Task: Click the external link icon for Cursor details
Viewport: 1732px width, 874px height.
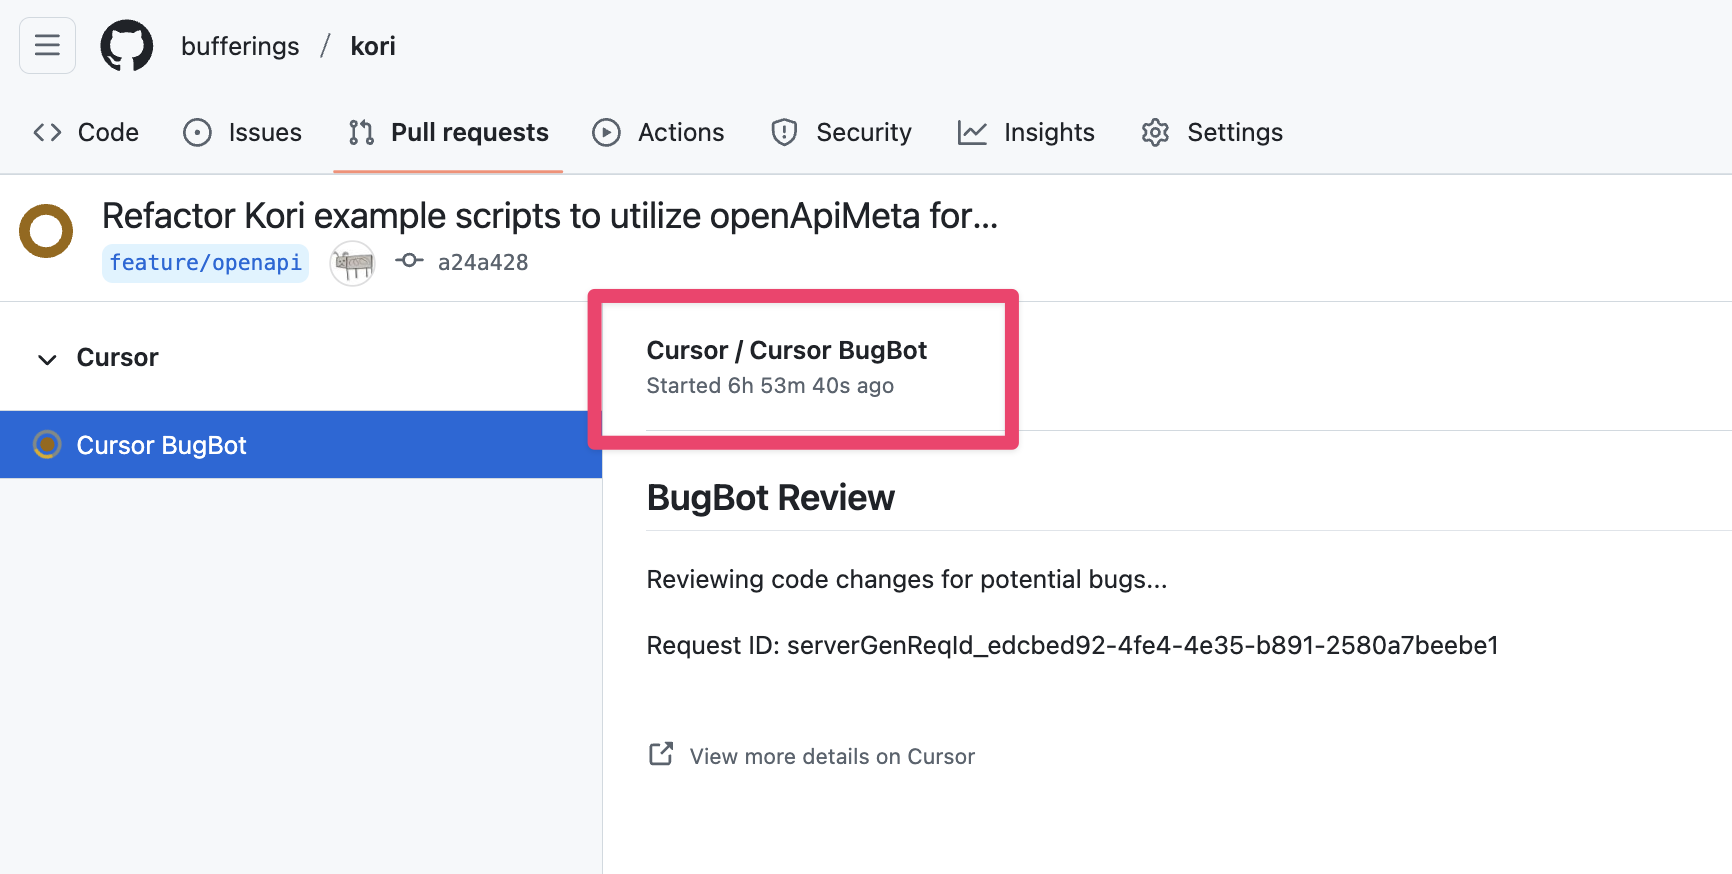Action: click(x=661, y=754)
